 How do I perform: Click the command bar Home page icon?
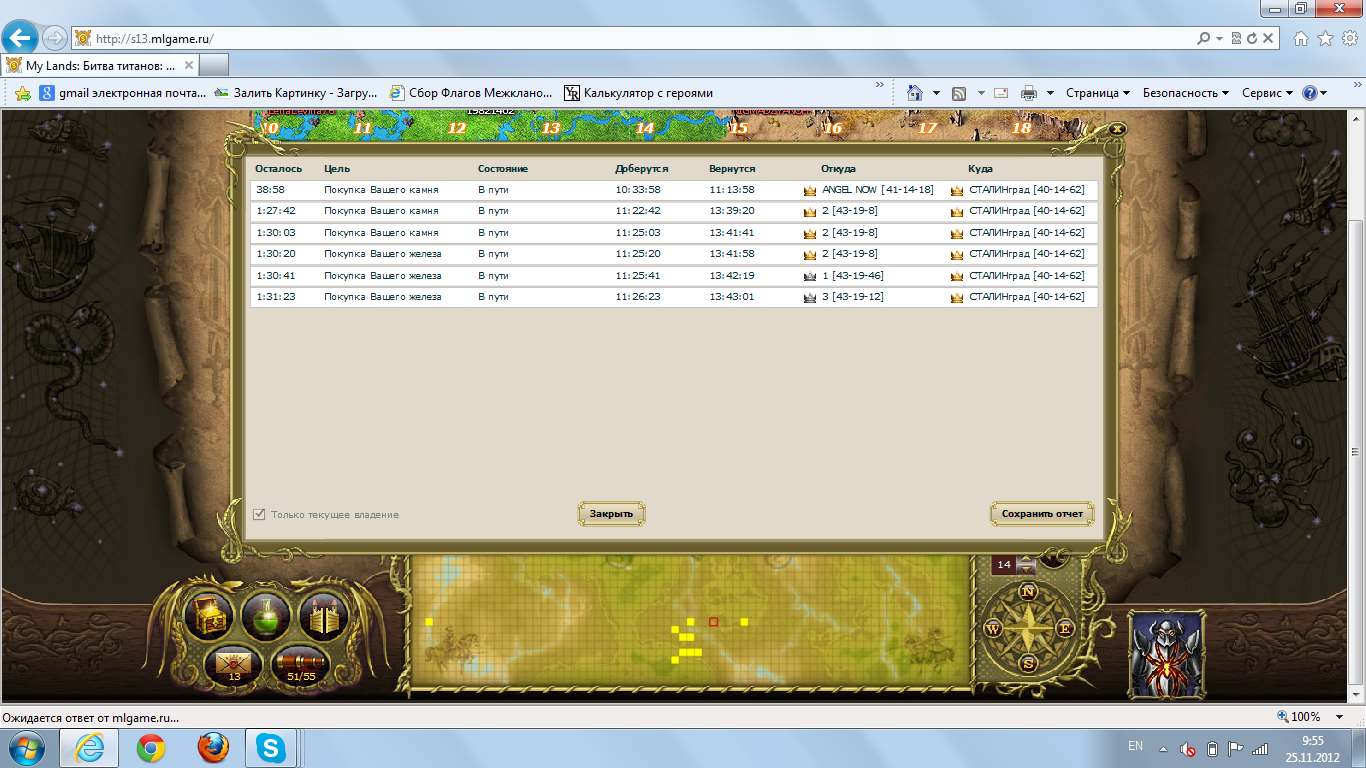pyautogui.click(x=914, y=92)
